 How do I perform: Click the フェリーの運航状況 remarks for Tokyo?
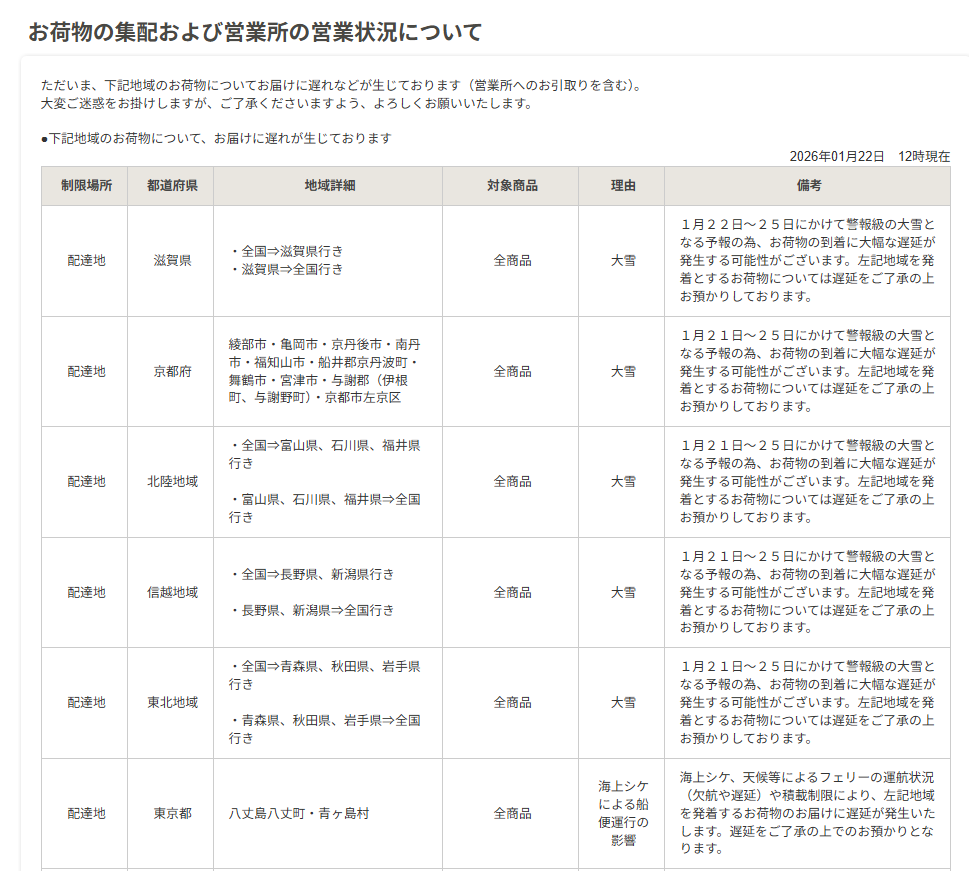pyautogui.click(x=808, y=813)
